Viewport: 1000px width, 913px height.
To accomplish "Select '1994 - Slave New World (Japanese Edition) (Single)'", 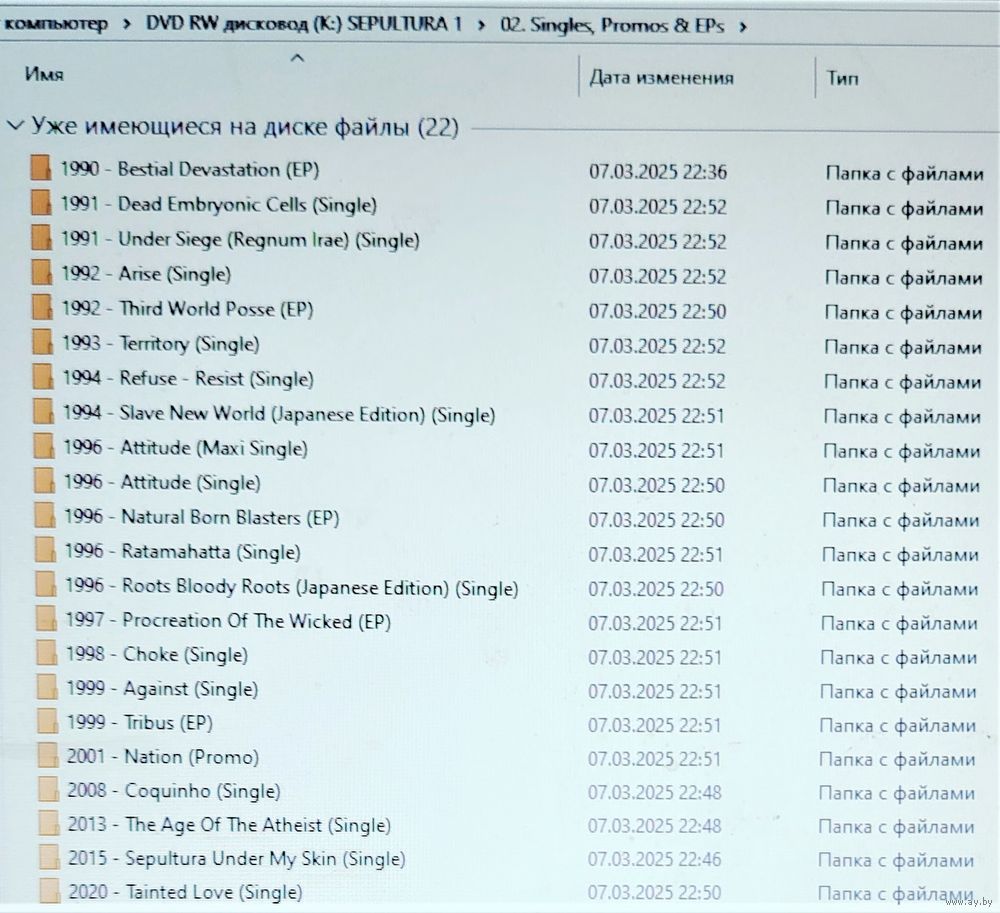I will (279, 414).
